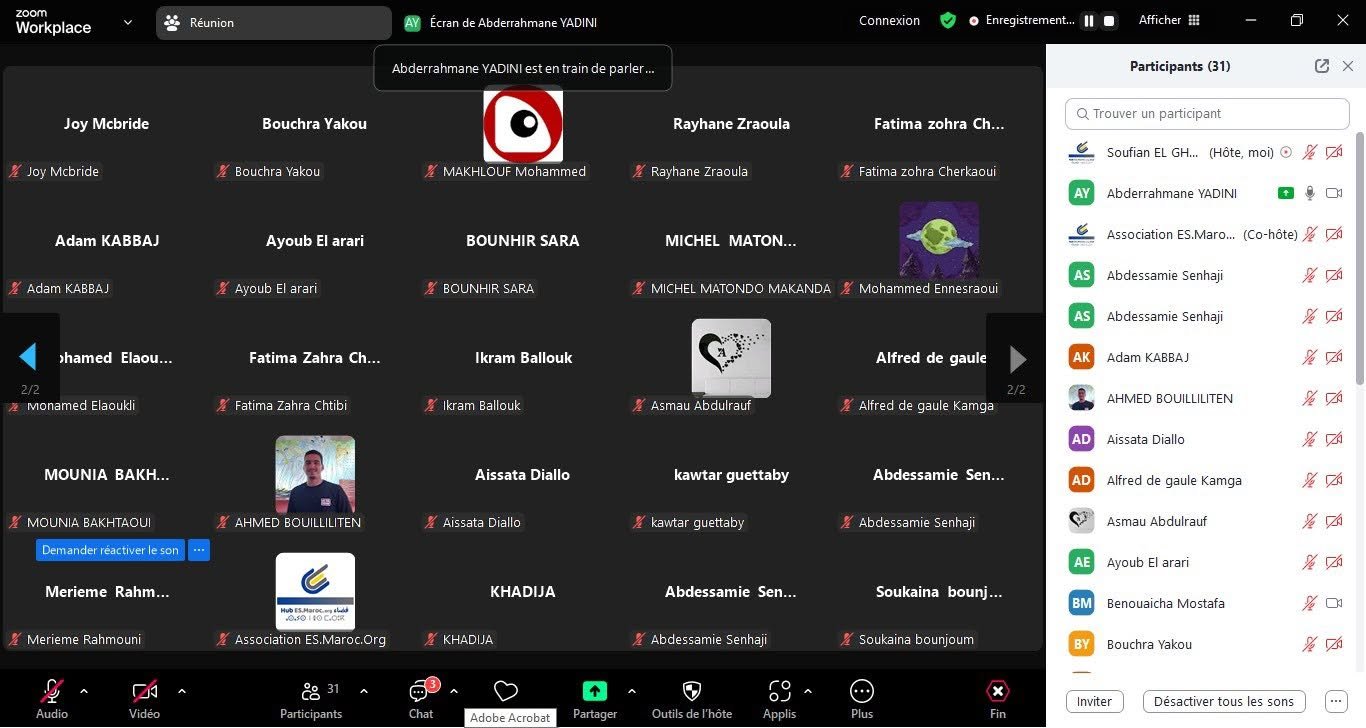Select Écran de Abderrahmane YADINI tab

(500, 22)
